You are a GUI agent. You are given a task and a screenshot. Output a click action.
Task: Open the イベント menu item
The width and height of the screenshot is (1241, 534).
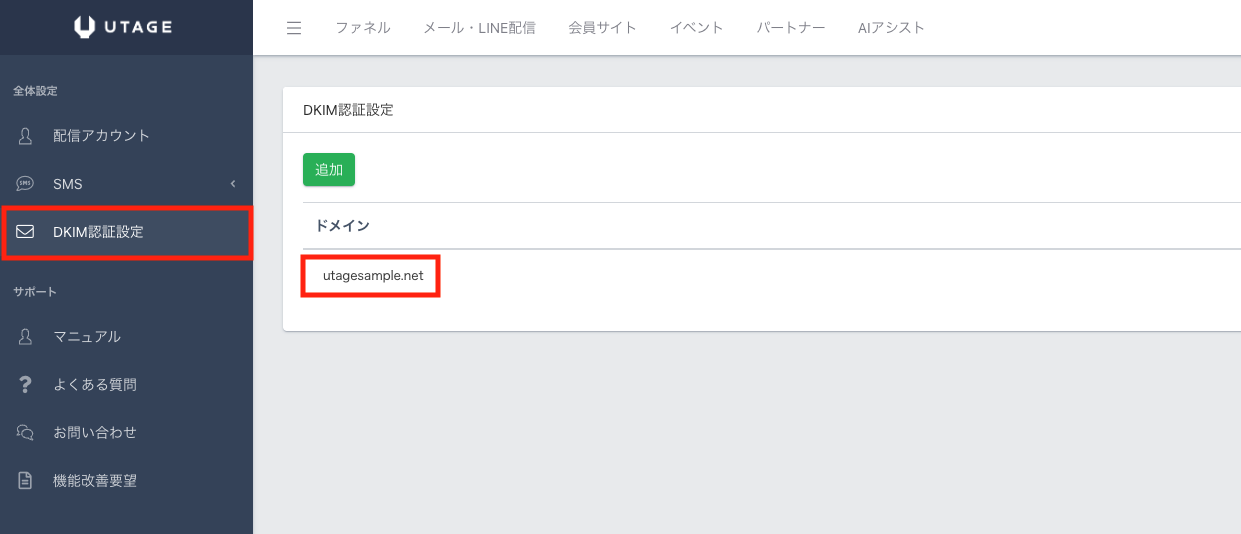click(x=696, y=28)
